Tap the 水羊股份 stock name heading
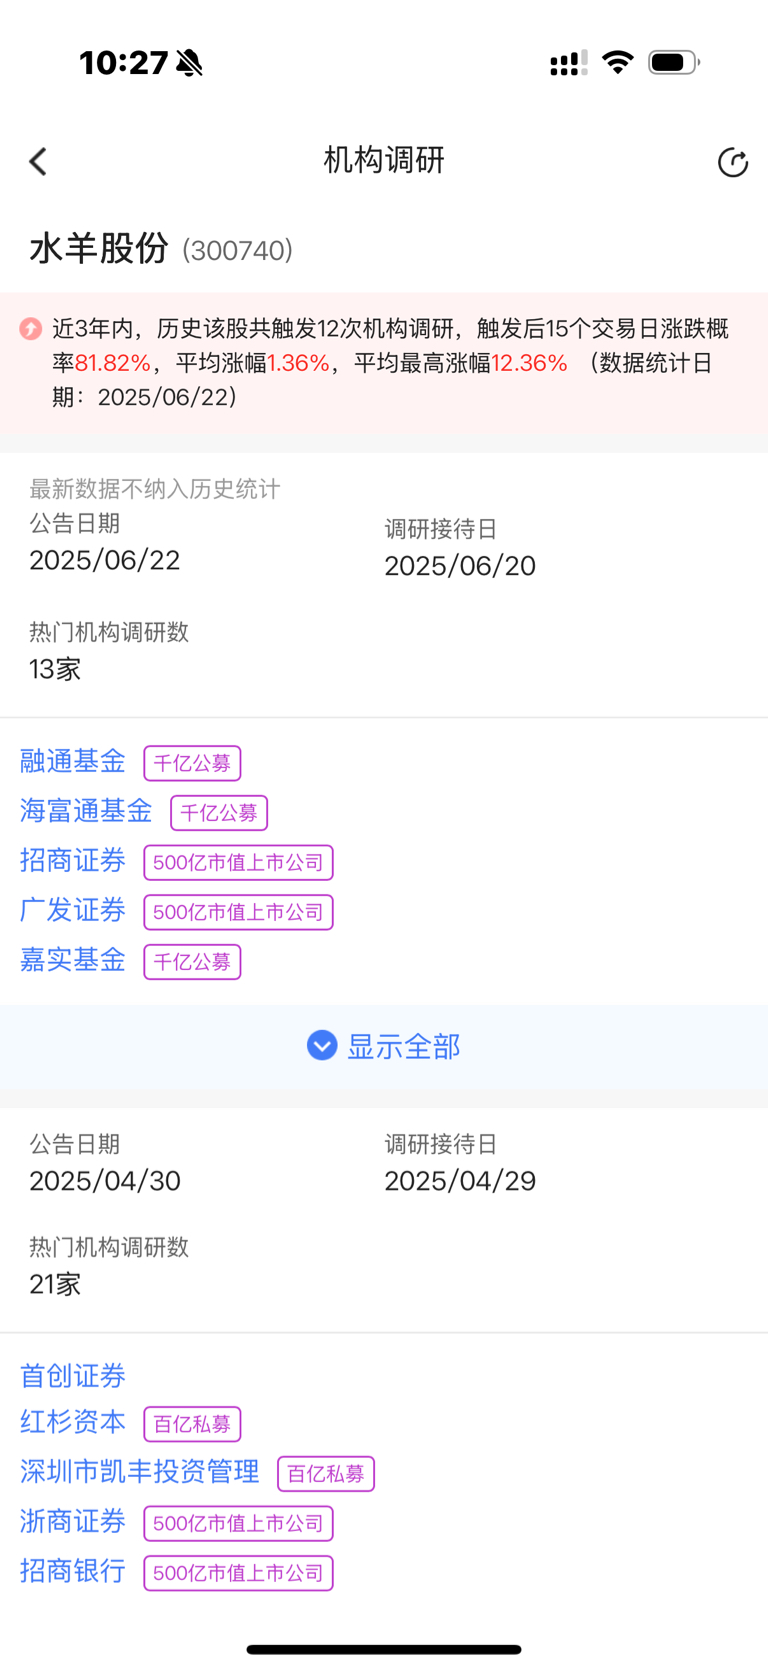This screenshot has height=1670, width=768. coord(99,248)
